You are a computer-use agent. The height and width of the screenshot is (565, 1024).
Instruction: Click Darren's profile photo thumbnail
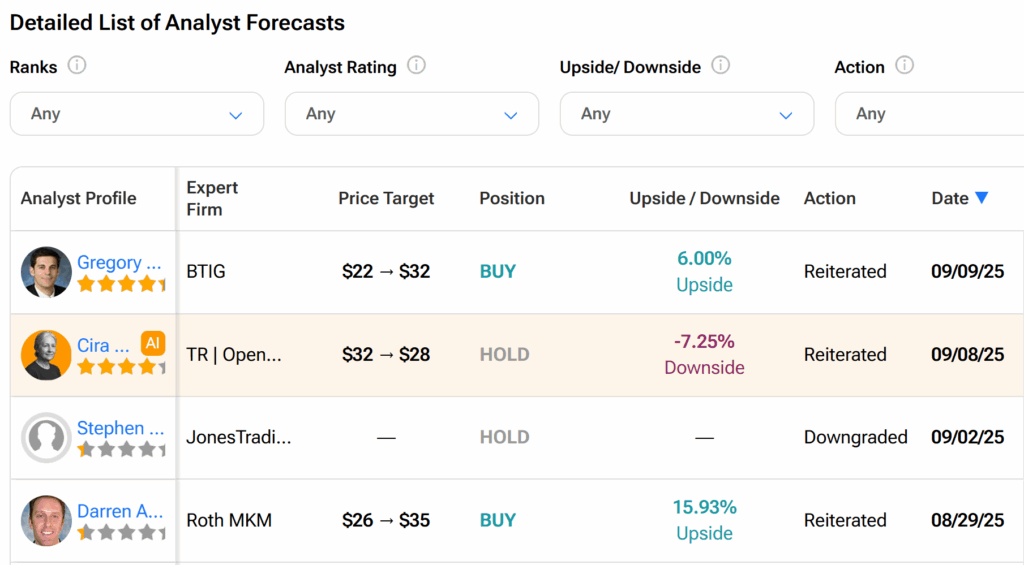pos(46,521)
